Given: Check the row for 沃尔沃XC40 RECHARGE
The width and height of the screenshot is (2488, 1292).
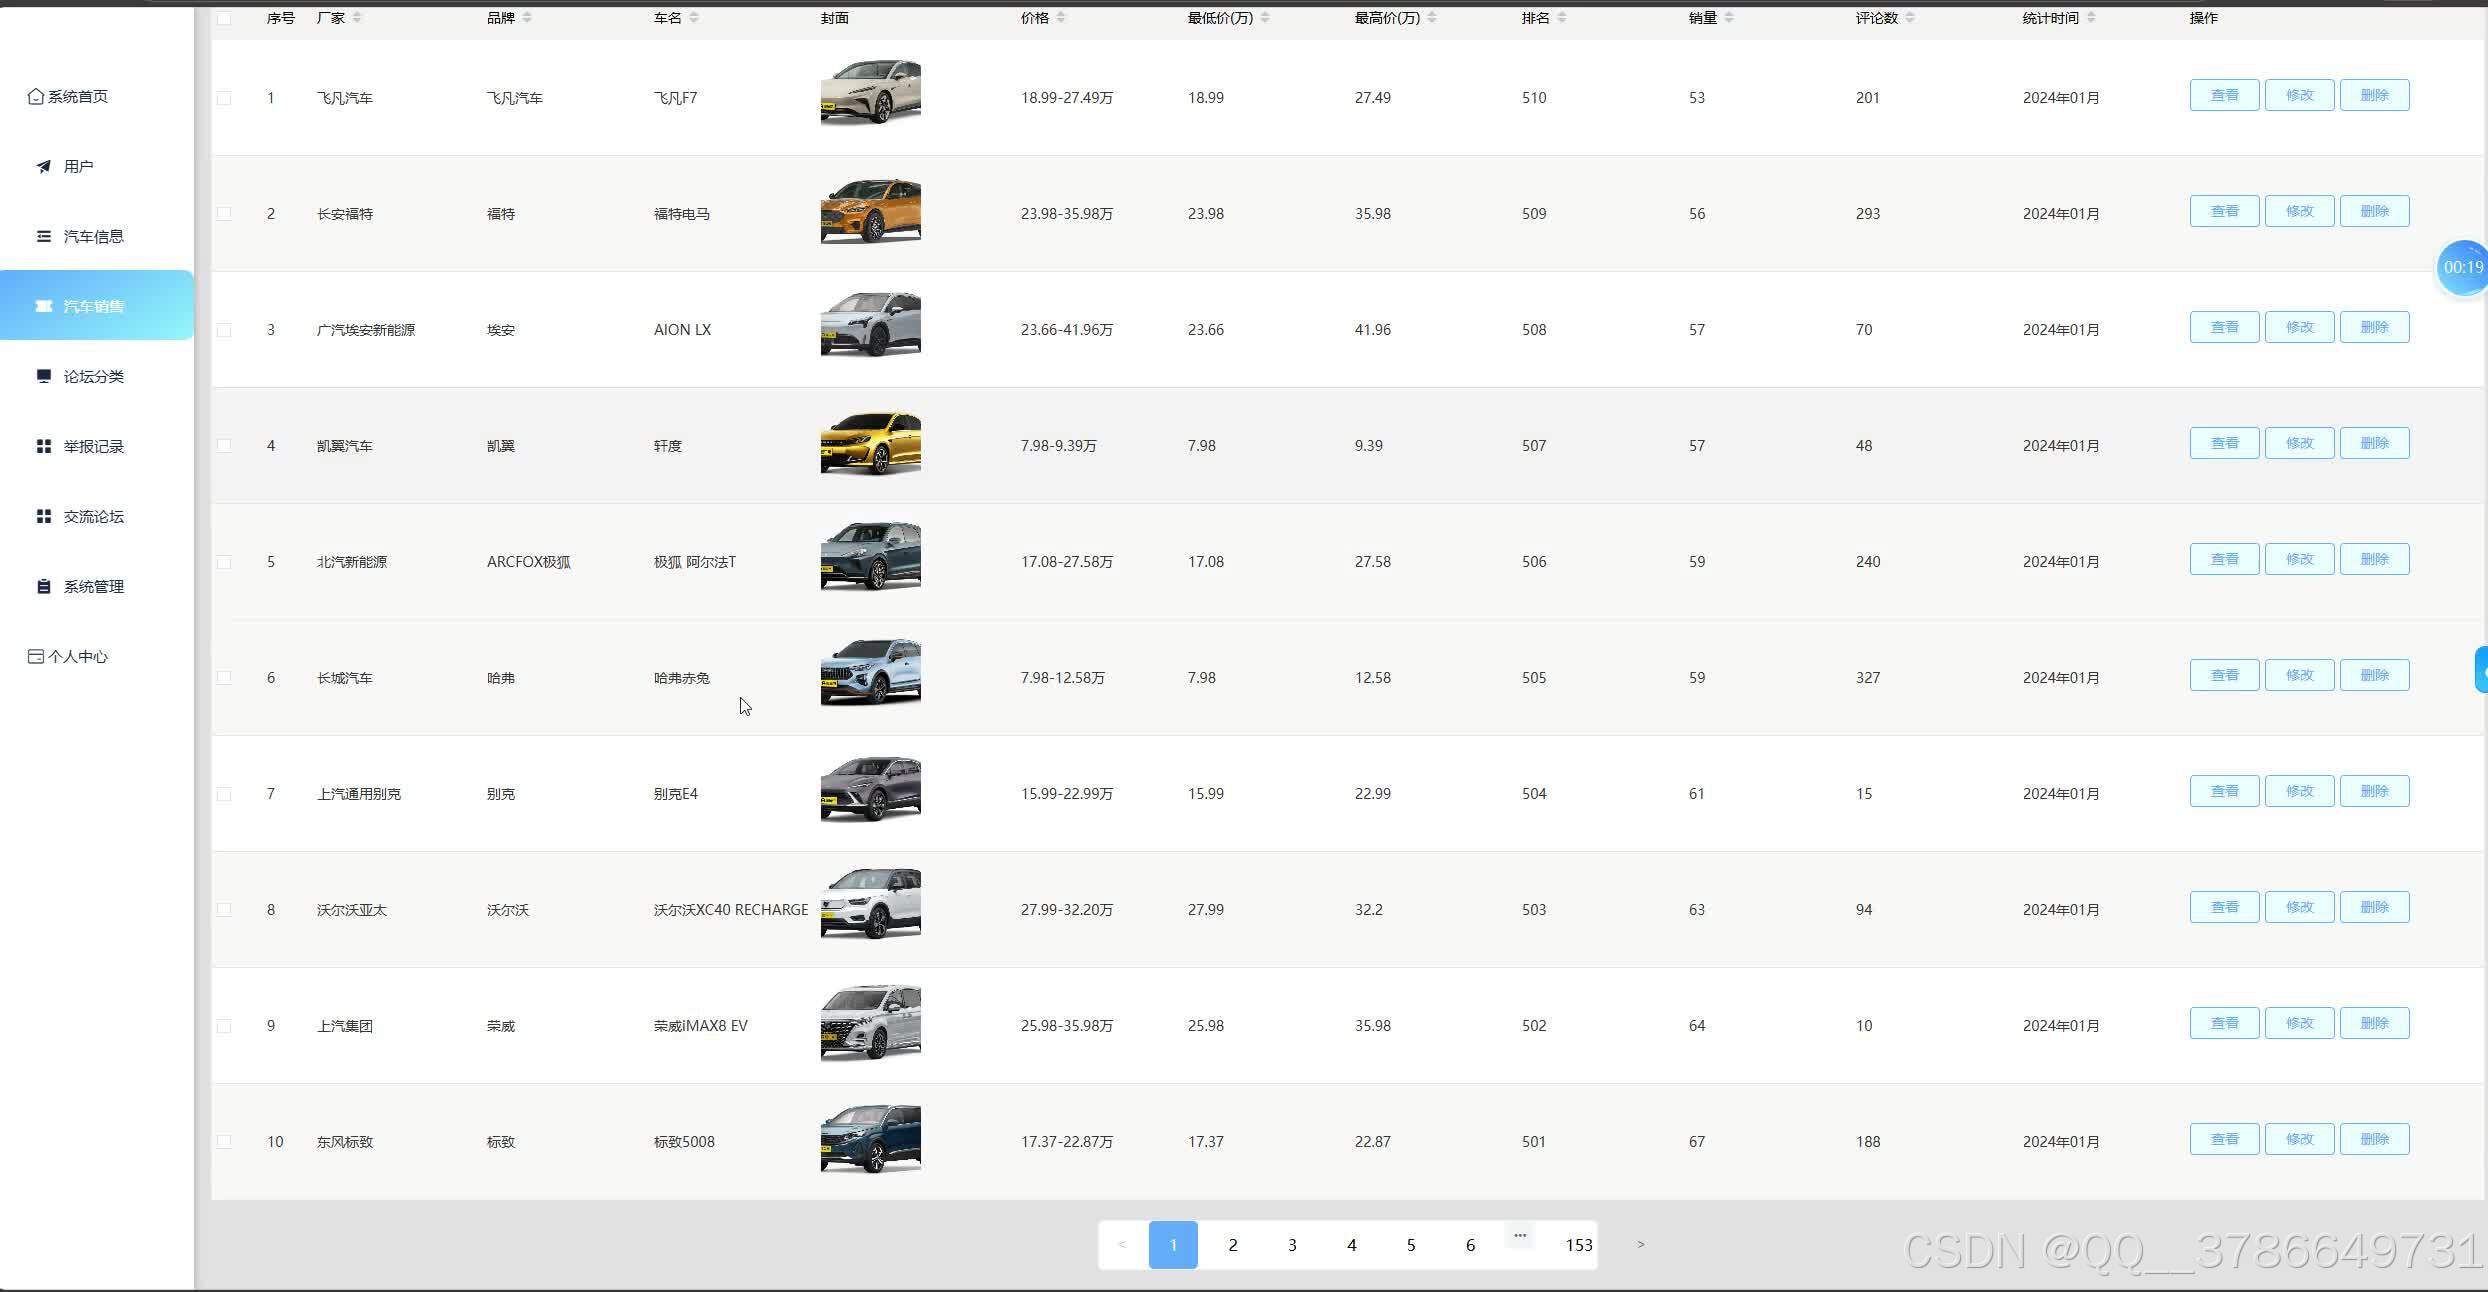Looking at the screenshot, I should tap(224, 910).
